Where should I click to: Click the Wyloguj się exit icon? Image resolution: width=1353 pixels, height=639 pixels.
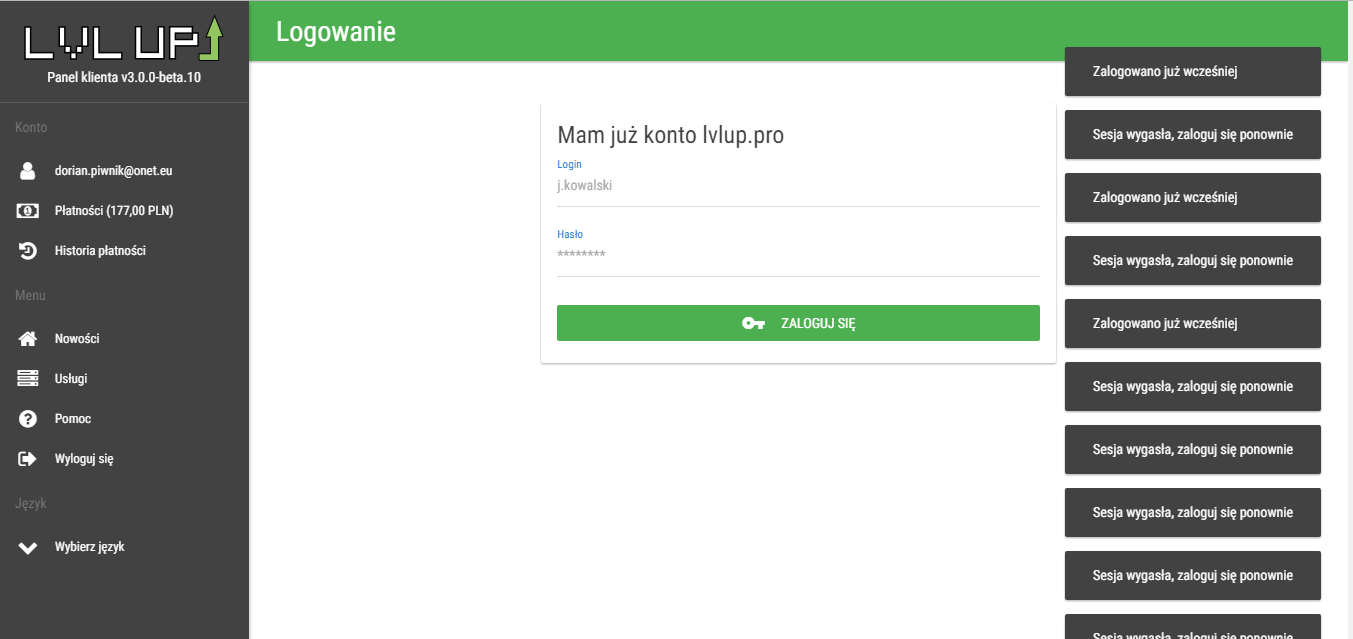[28, 459]
